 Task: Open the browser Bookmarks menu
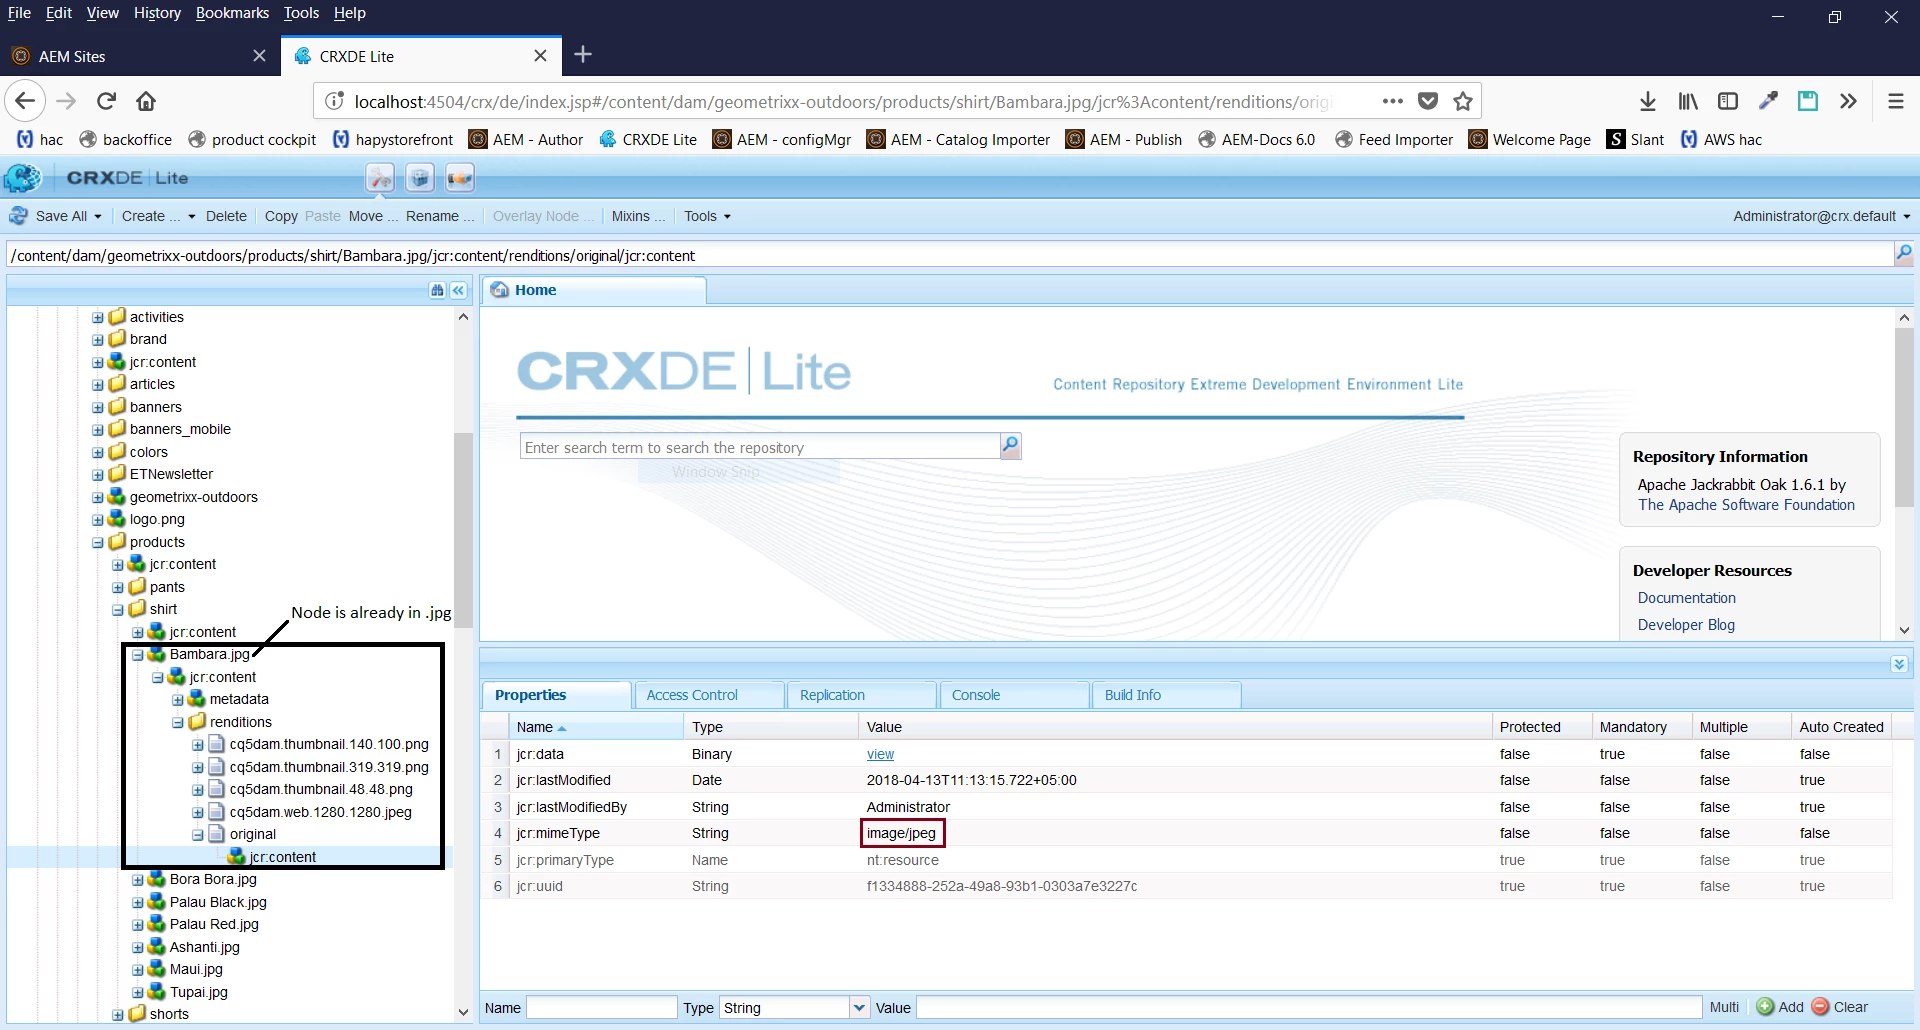click(232, 13)
